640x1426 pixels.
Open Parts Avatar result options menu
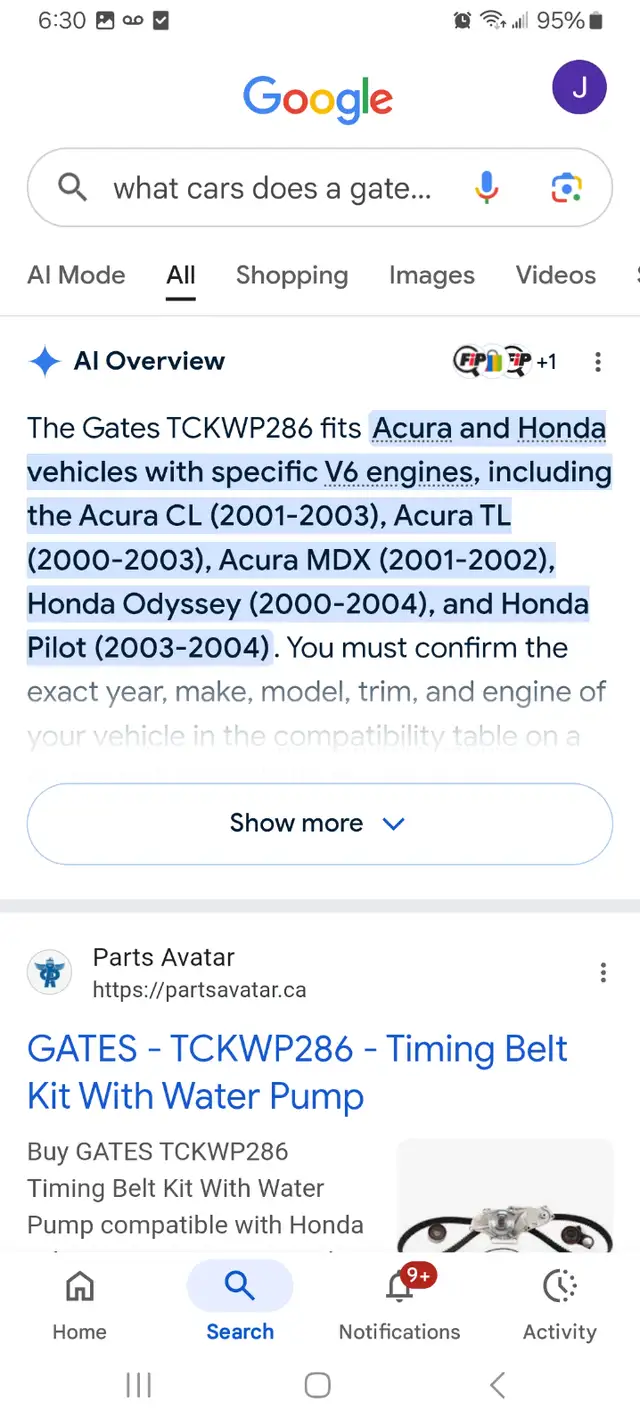603,972
